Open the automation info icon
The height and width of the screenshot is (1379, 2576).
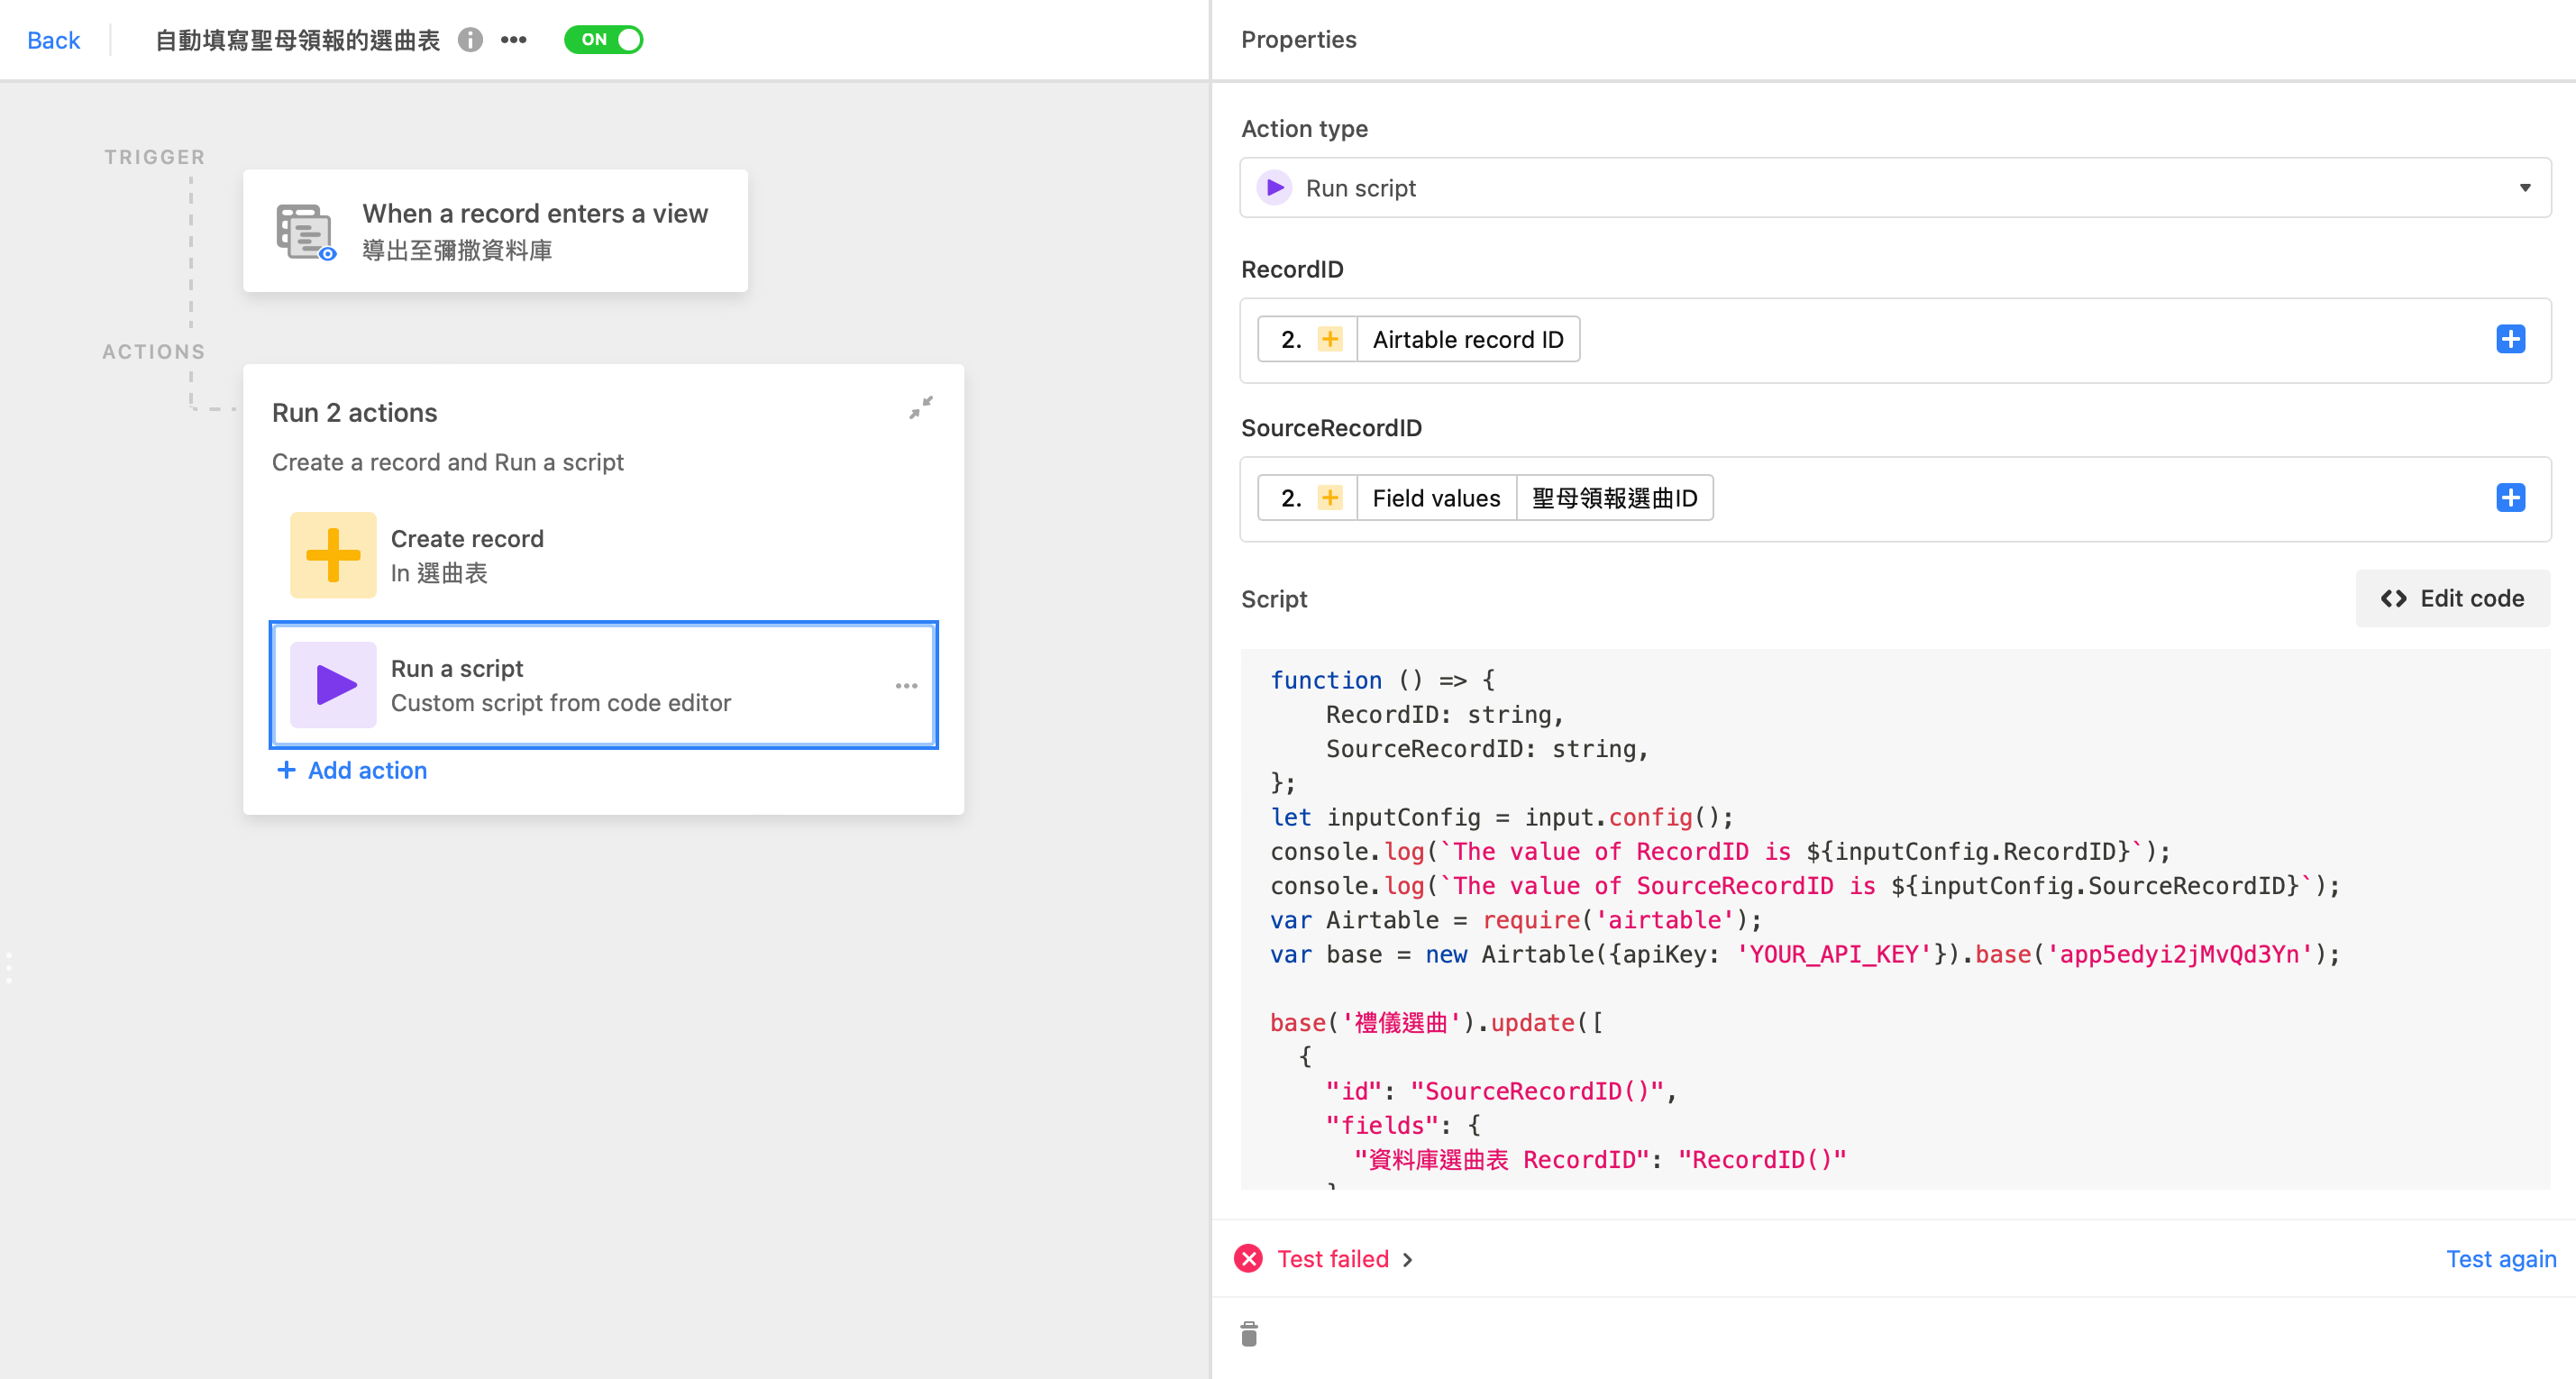coord(470,40)
